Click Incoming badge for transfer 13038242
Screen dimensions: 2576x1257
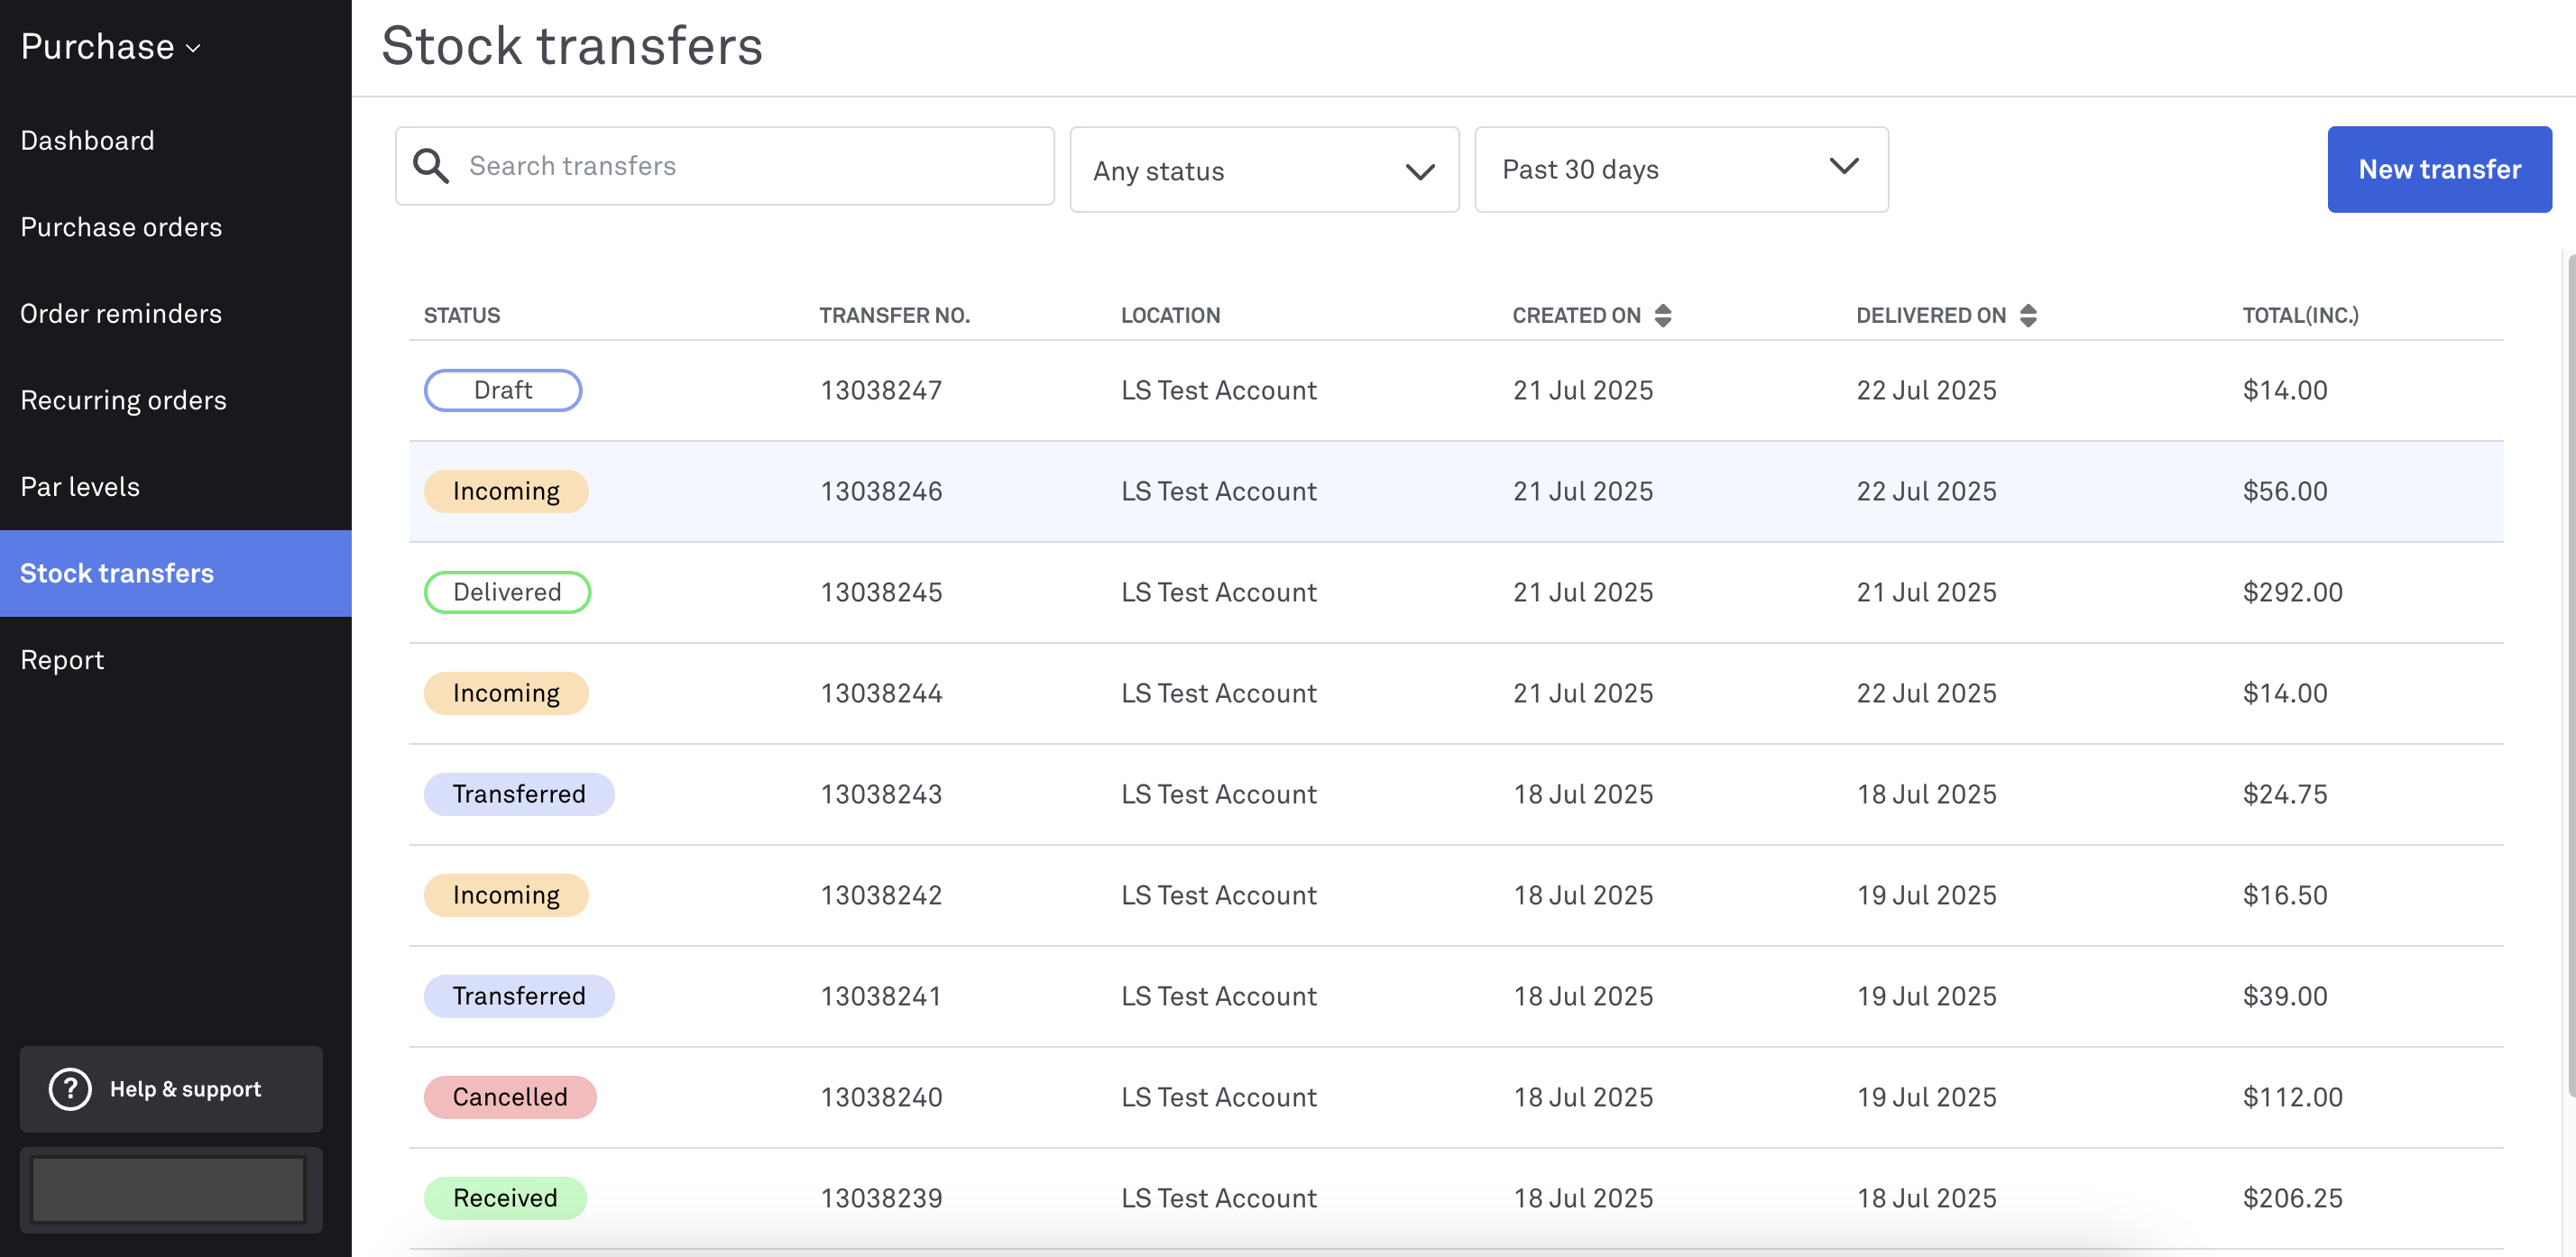[506, 896]
